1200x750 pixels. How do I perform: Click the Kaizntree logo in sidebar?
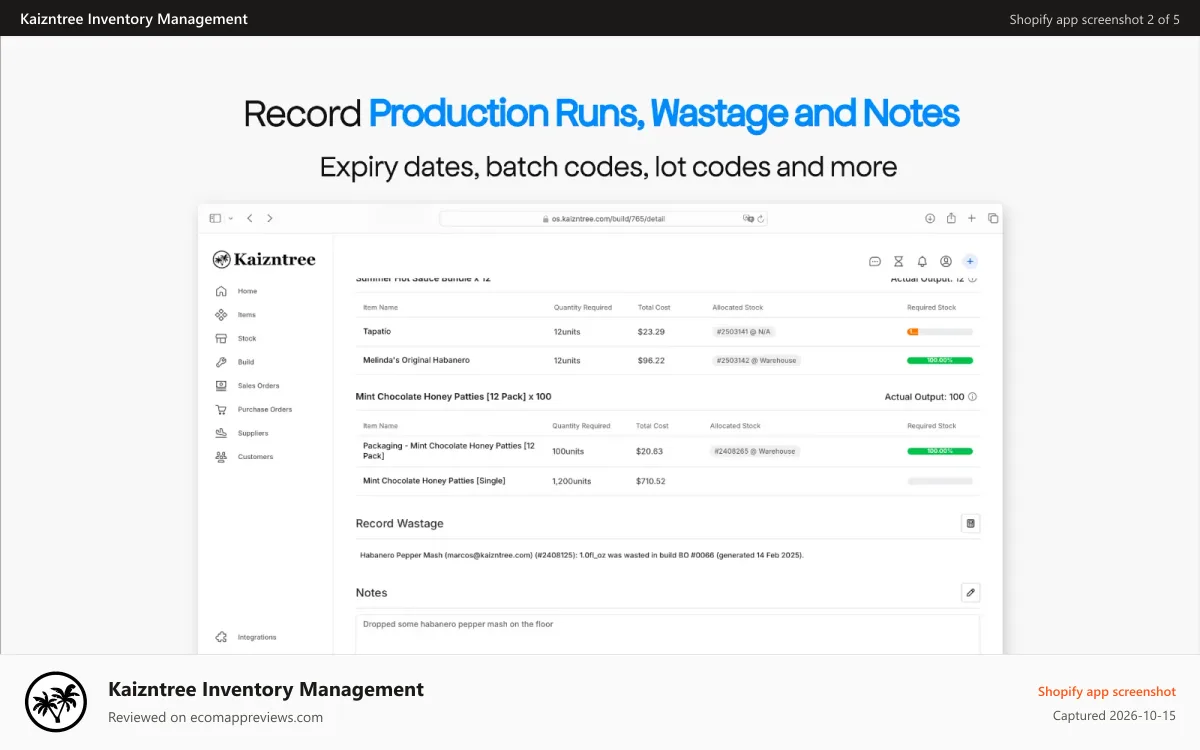(x=264, y=260)
